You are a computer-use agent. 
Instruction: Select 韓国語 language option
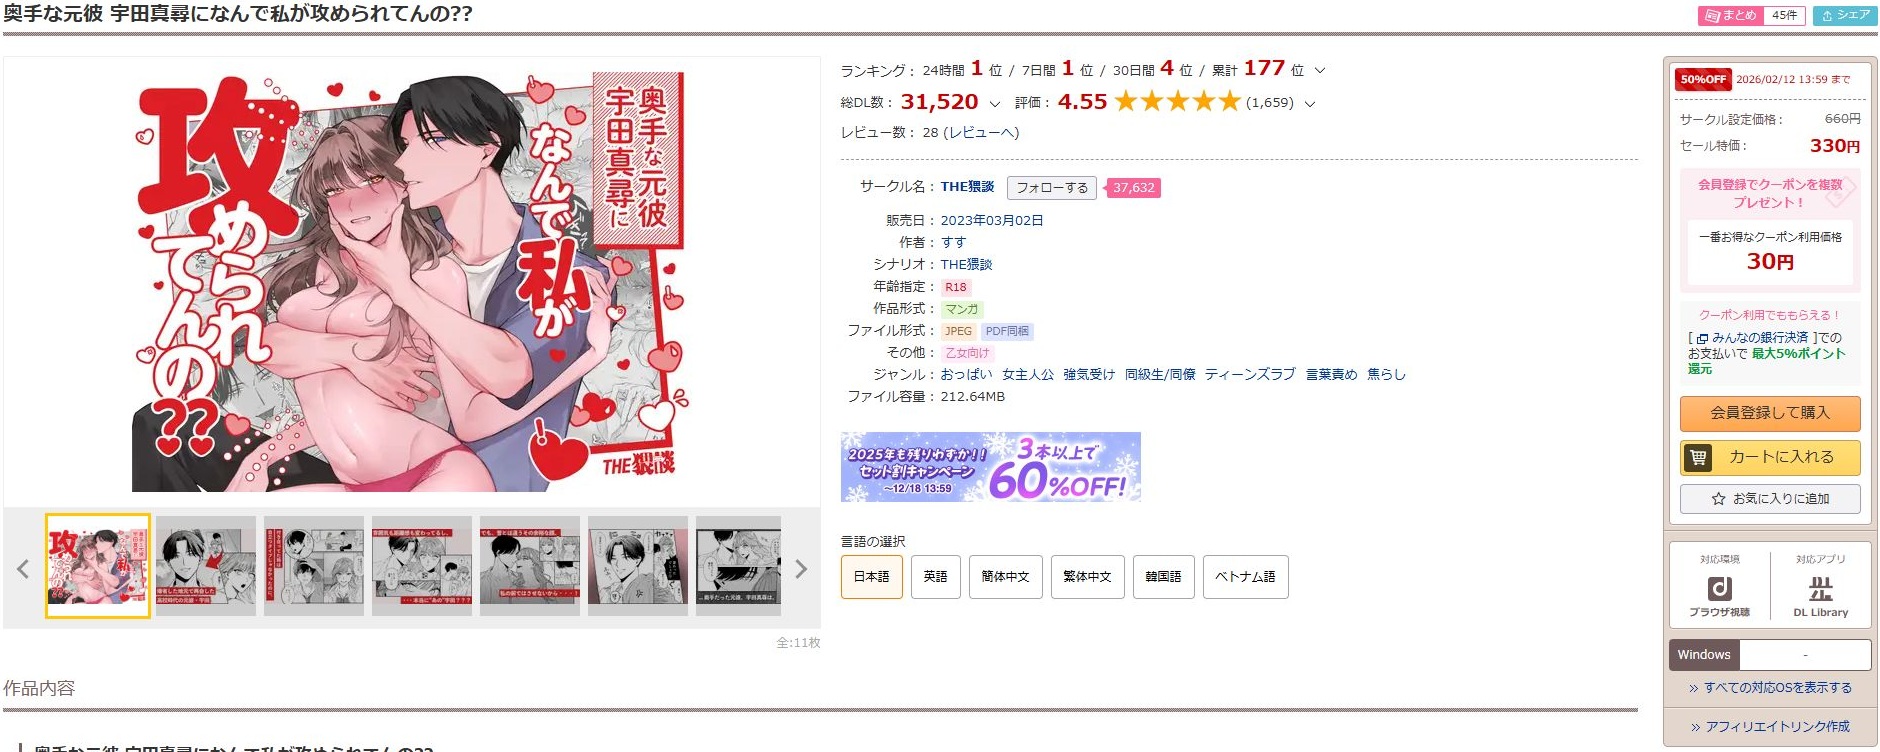tap(1163, 577)
